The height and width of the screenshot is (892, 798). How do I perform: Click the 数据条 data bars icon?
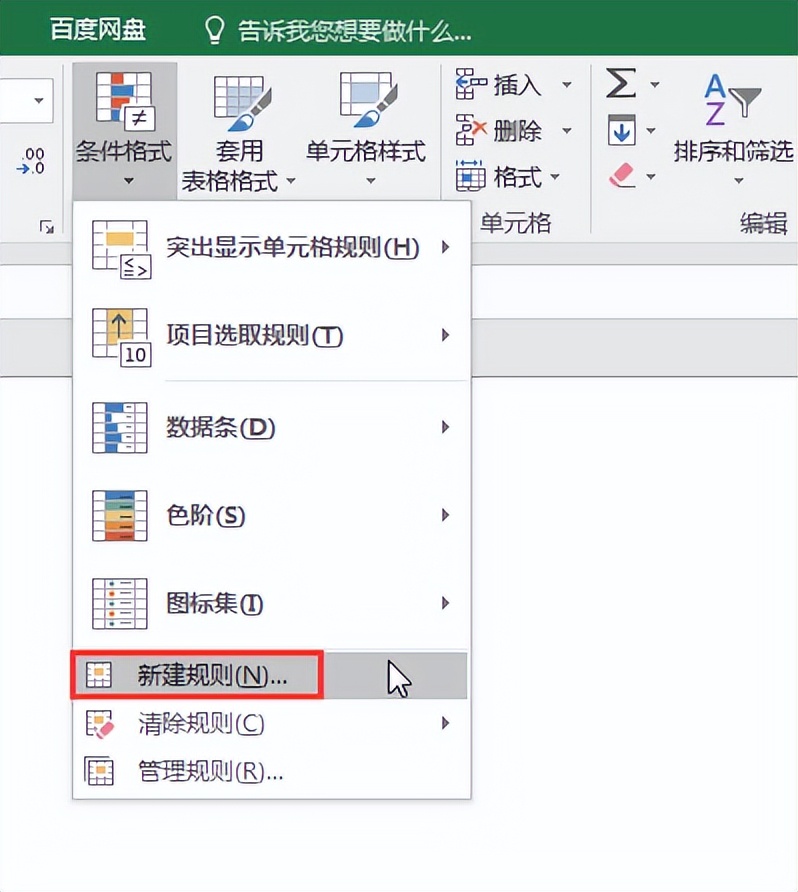tap(120, 428)
